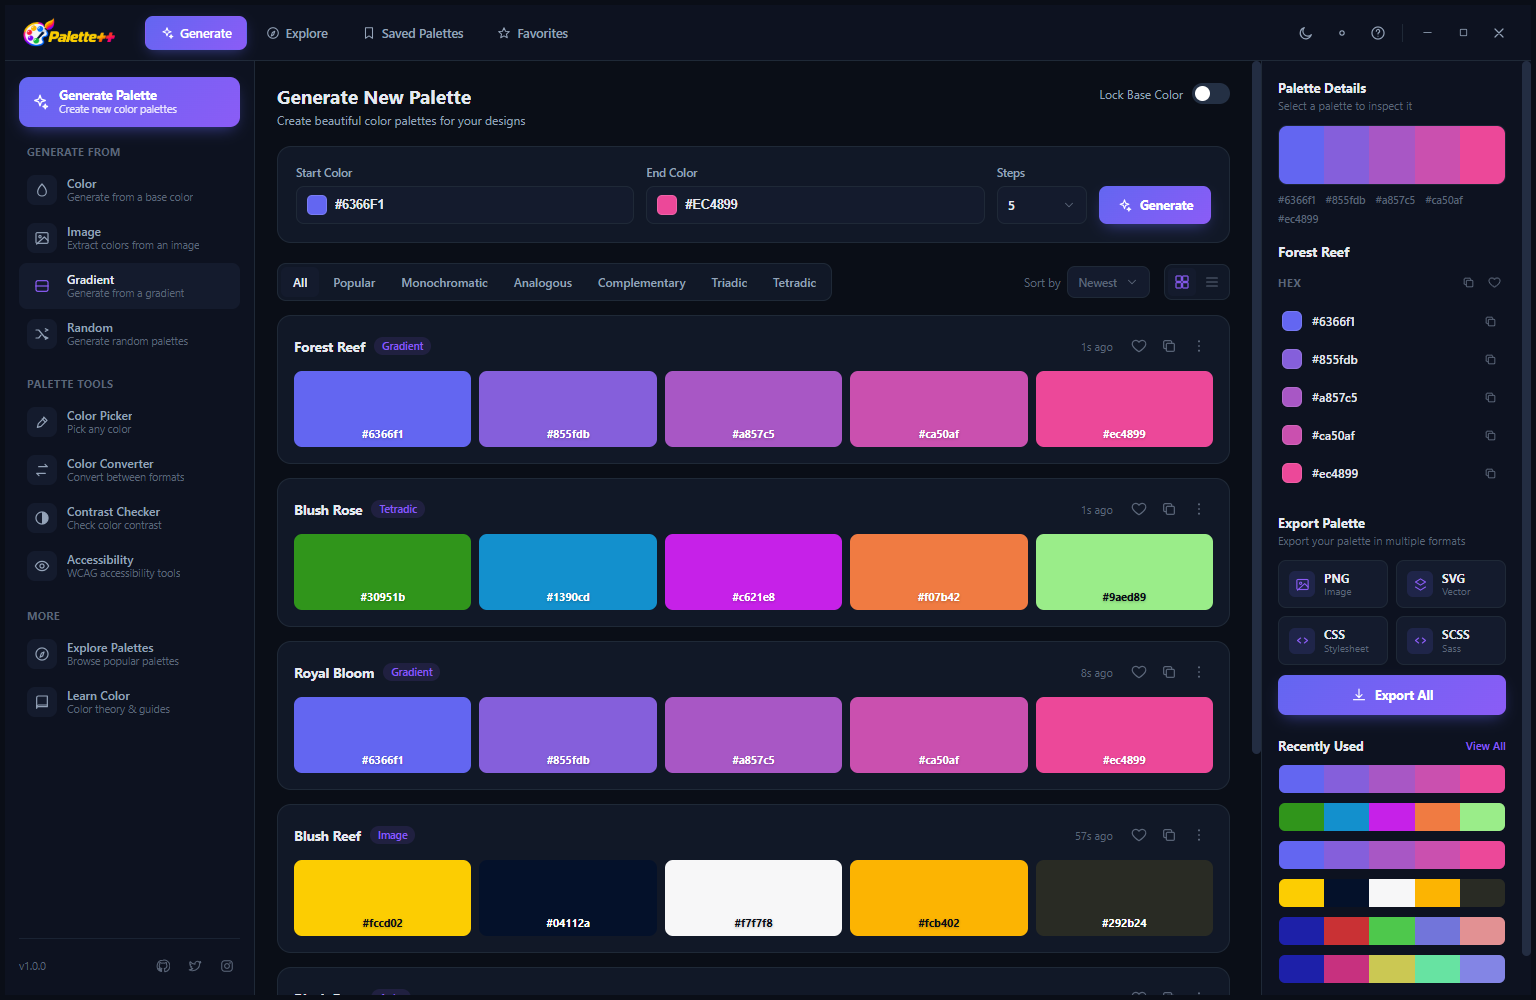
Task: Open the Contrast Checker tool
Action: (x=129, y=518)
